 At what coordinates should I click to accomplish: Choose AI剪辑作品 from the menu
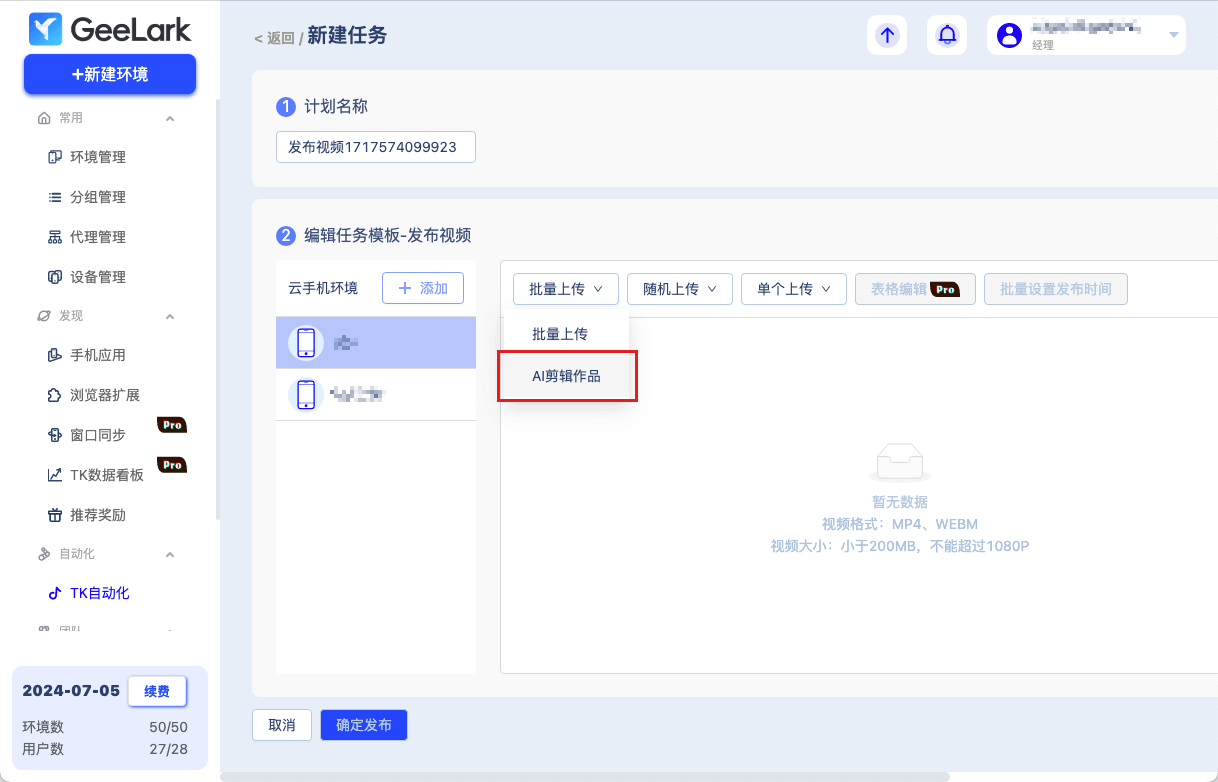pyautogui.click(x=566, y=377)
